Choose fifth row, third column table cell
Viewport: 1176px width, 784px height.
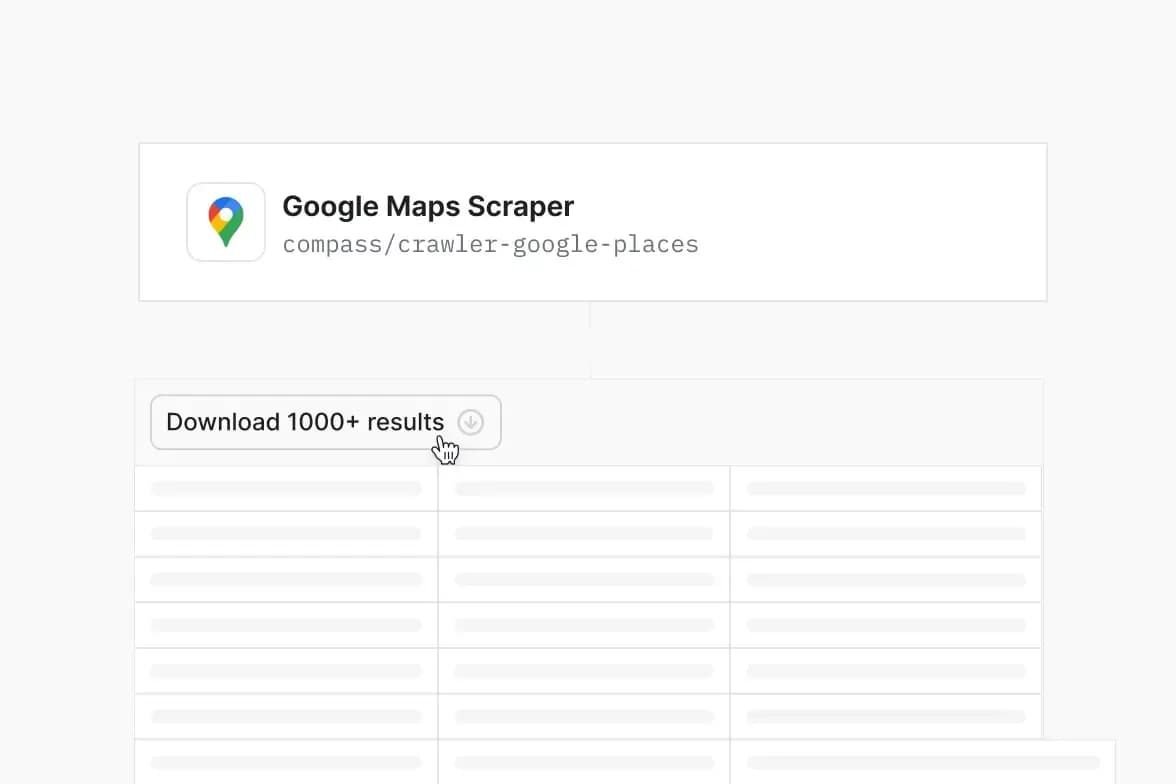pyautogui.click(x=886, y=671)
